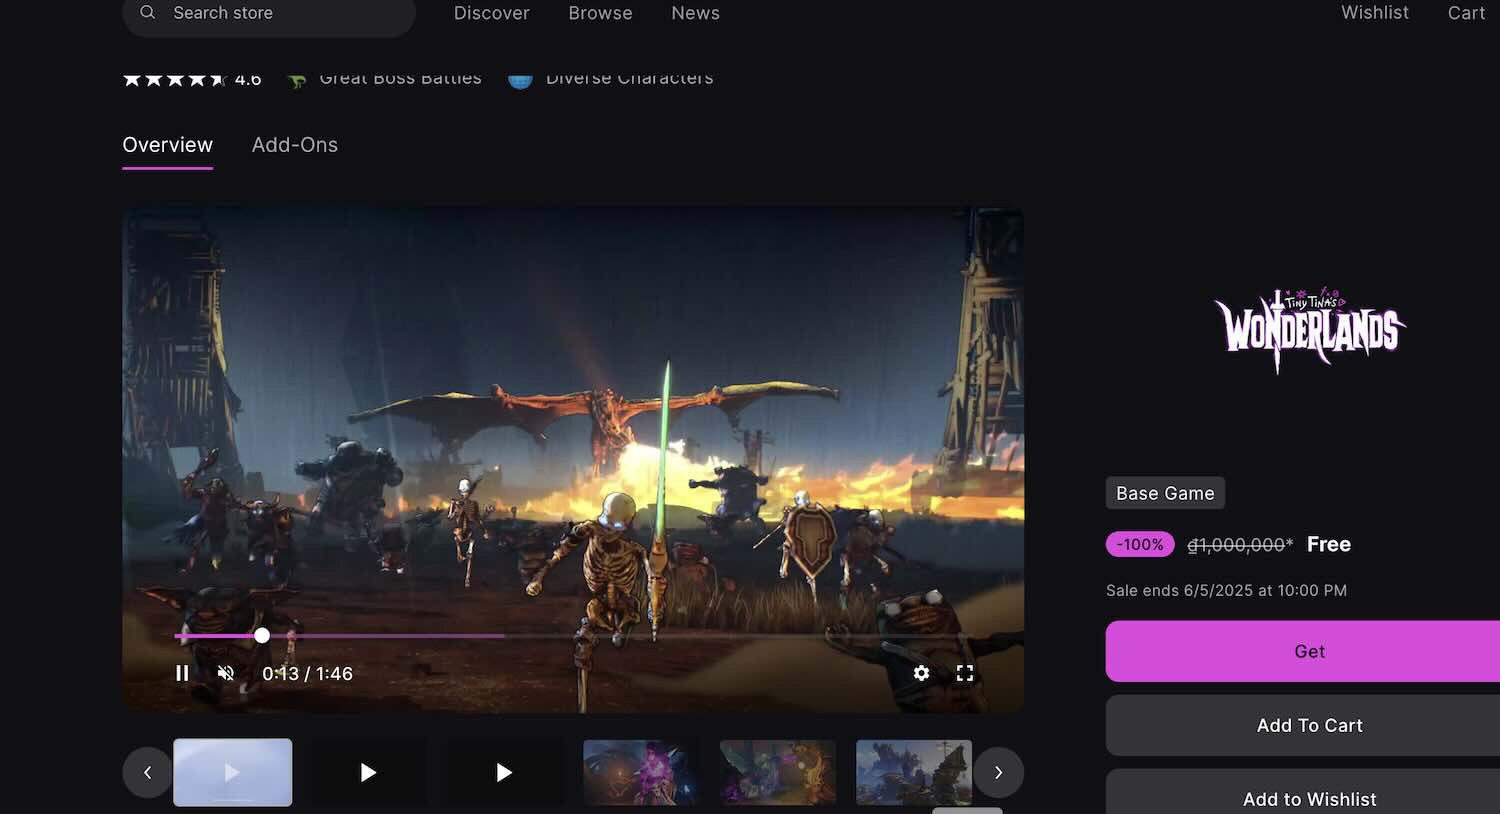Click the Tiny Tina's Wonderlands logo

[1309, 330]
